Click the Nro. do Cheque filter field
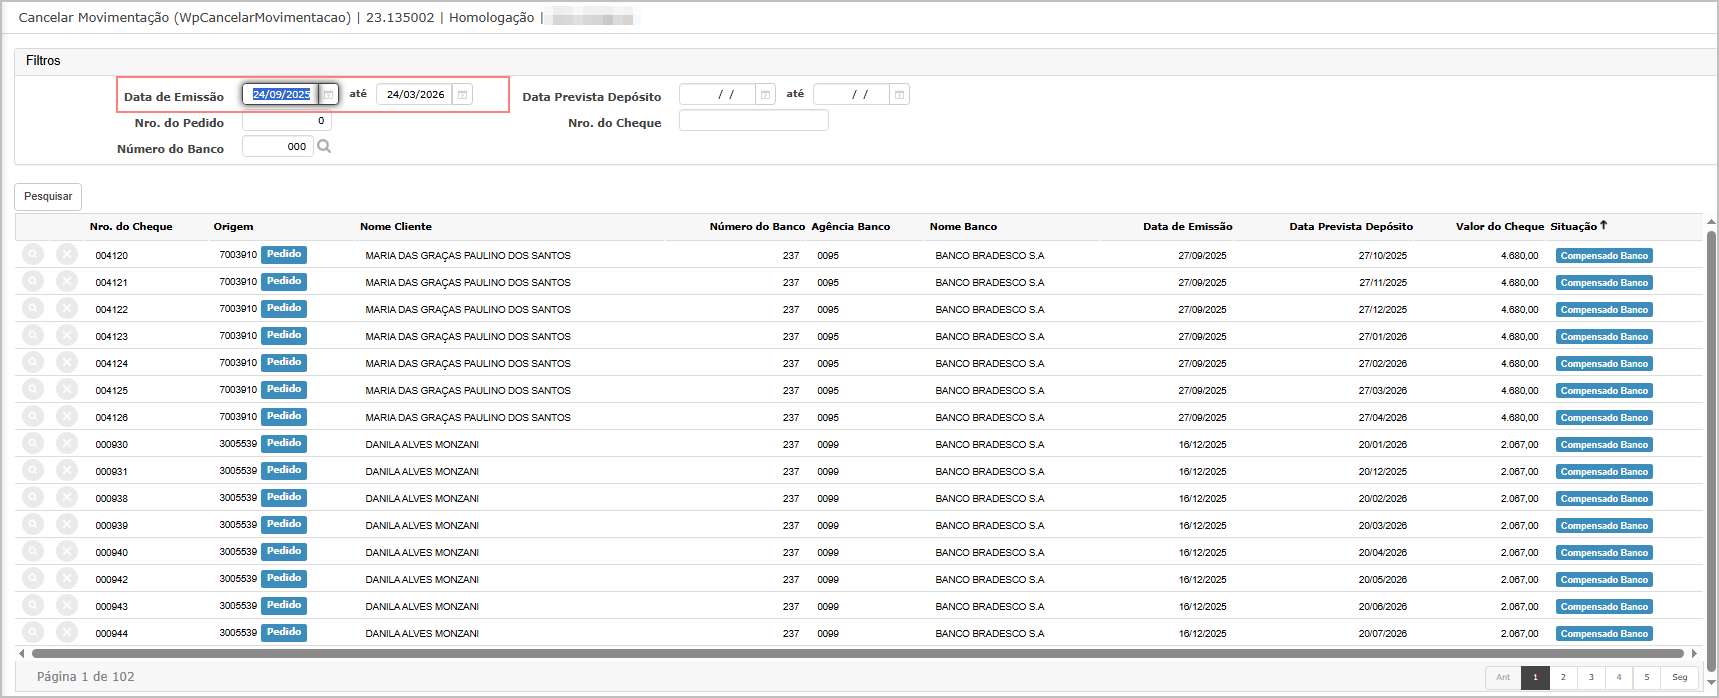 (753, 121)
